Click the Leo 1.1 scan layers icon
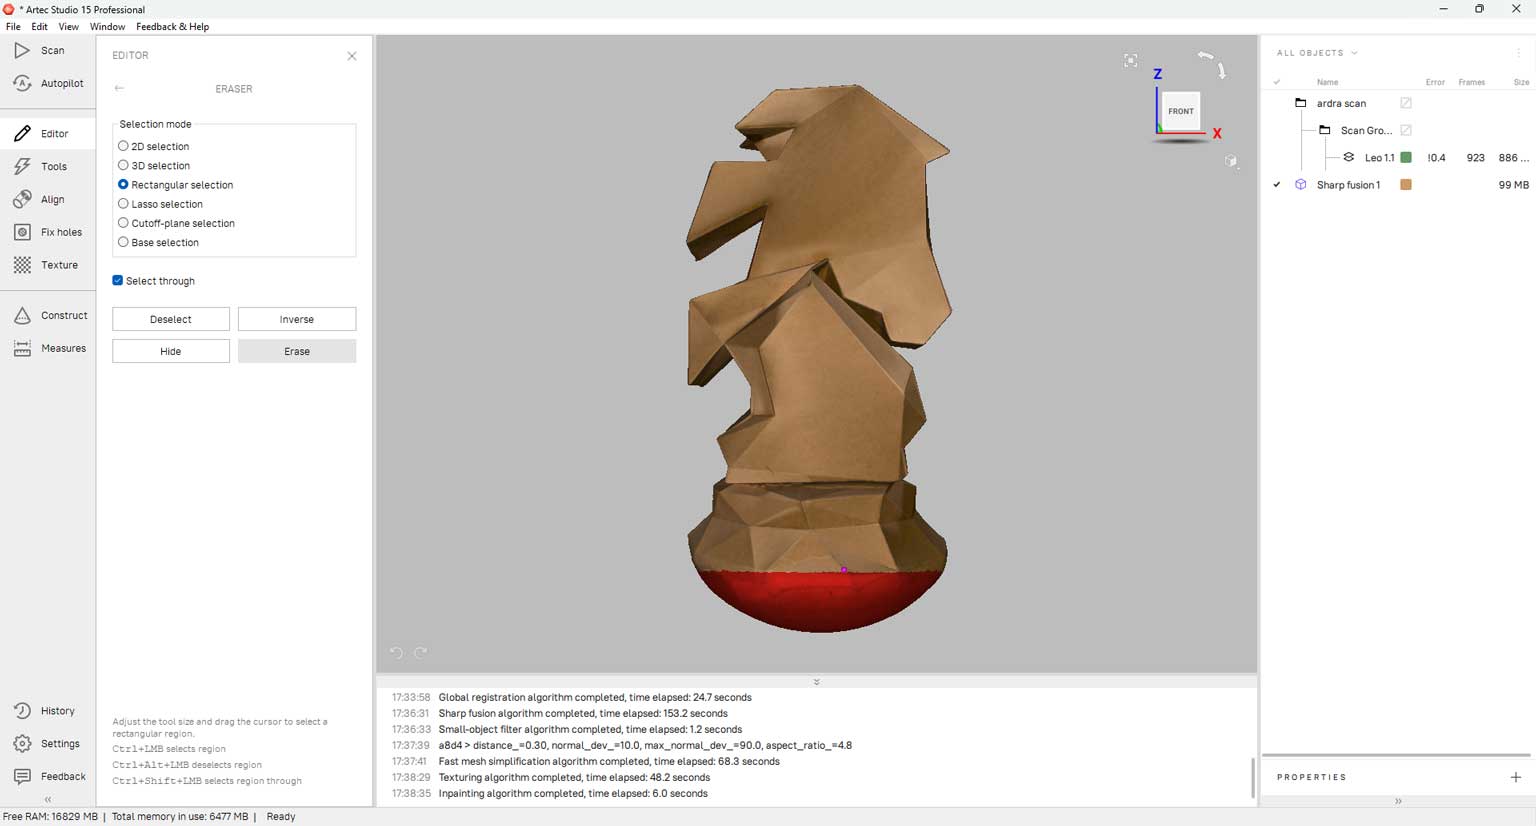Image resolution: width=1536 pixels, height=826 pixels. (1348, 157)
